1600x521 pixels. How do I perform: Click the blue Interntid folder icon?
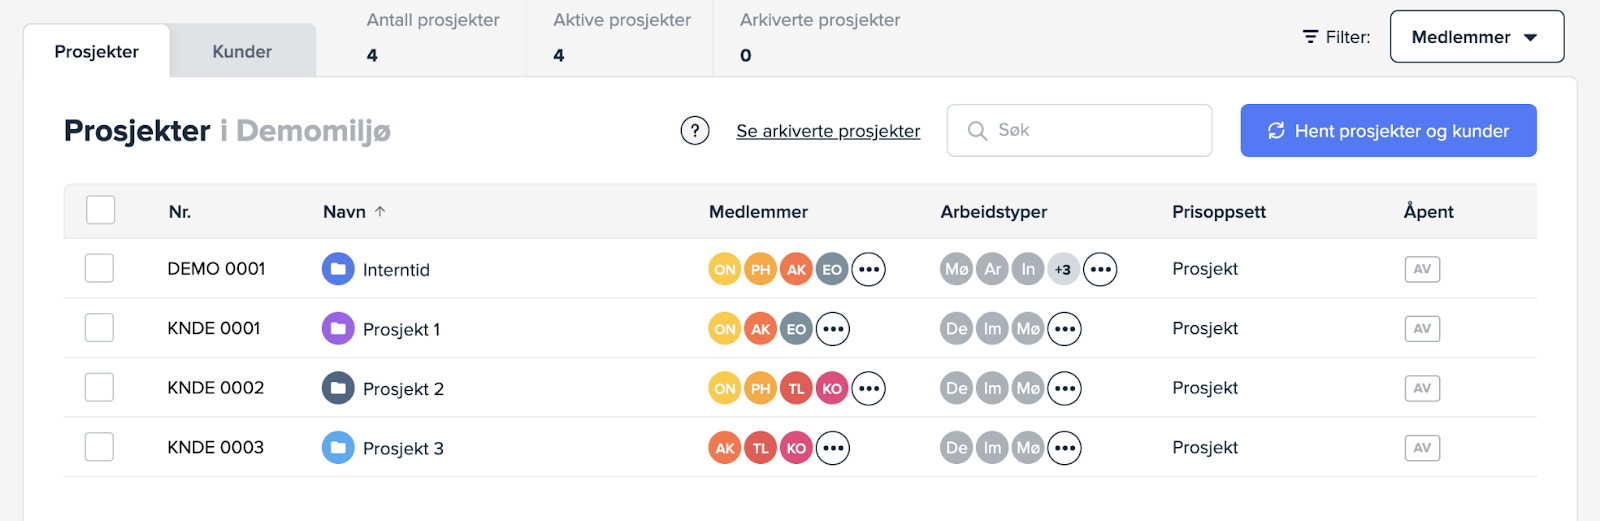[x=338, y=269]
